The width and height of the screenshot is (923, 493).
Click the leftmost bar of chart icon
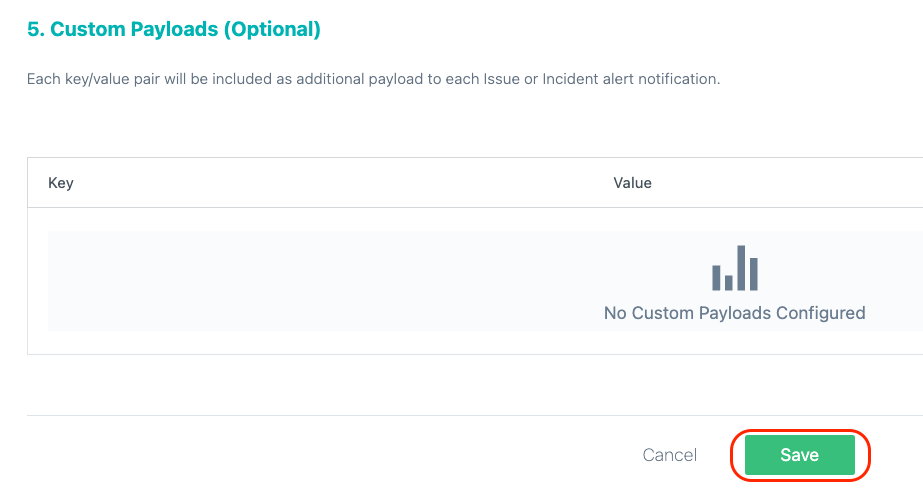(716, 278)
